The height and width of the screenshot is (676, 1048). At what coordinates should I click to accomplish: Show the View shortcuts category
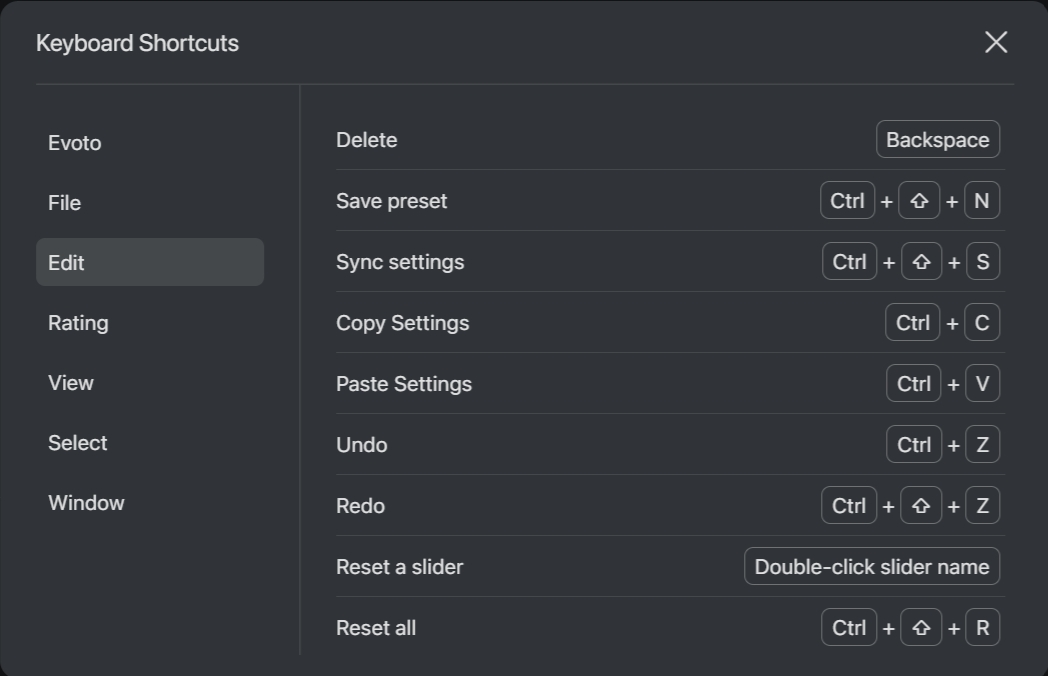[71, 383]
